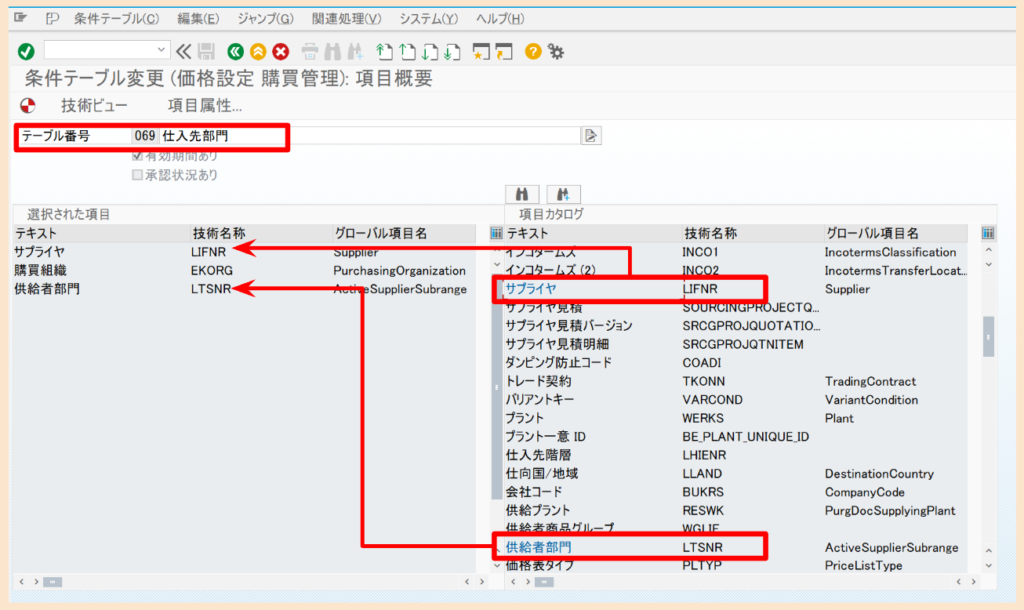Click グローバル項目名 header in 項目カタログ table
The image size is (1024, 610).
pos(895,233)
